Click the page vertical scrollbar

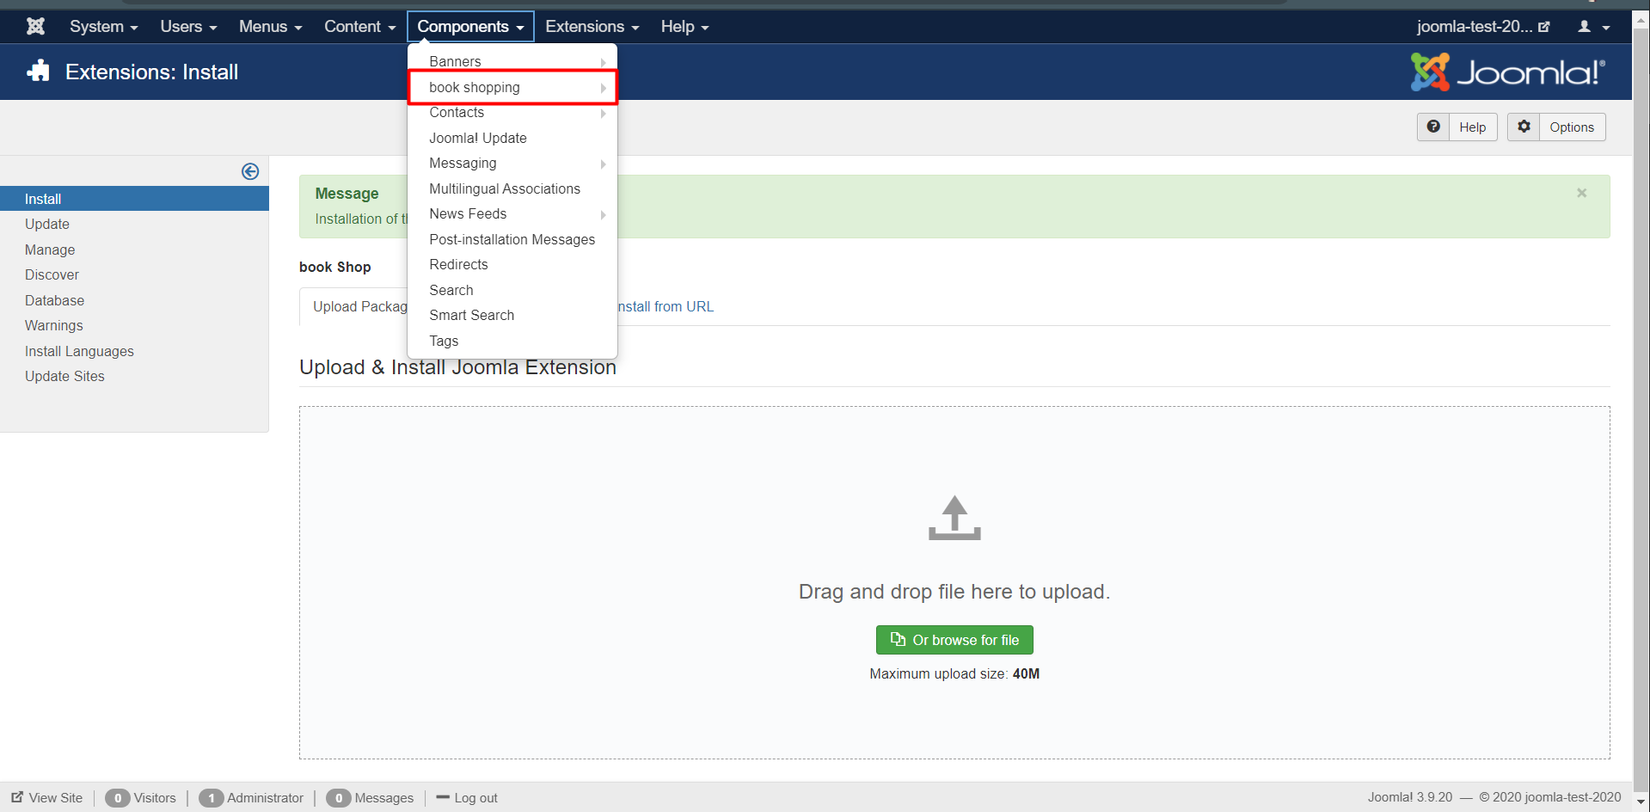[1642, 410]
